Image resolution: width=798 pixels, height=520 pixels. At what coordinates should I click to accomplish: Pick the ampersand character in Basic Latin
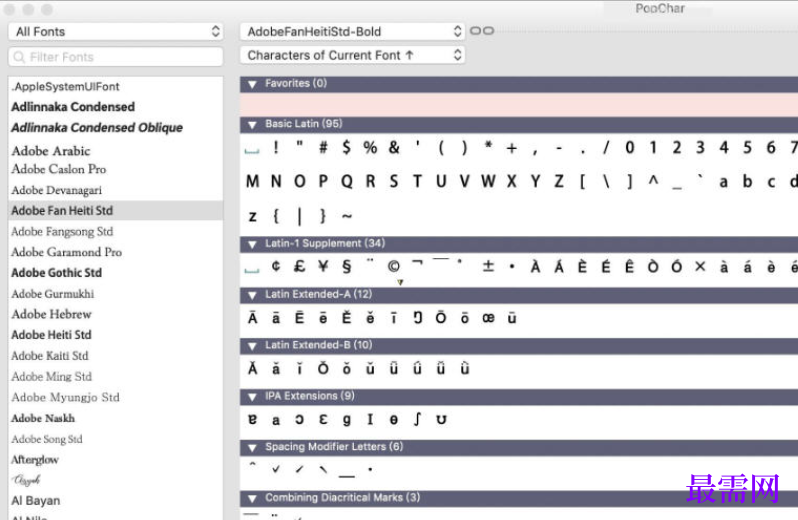click(394, 148)
